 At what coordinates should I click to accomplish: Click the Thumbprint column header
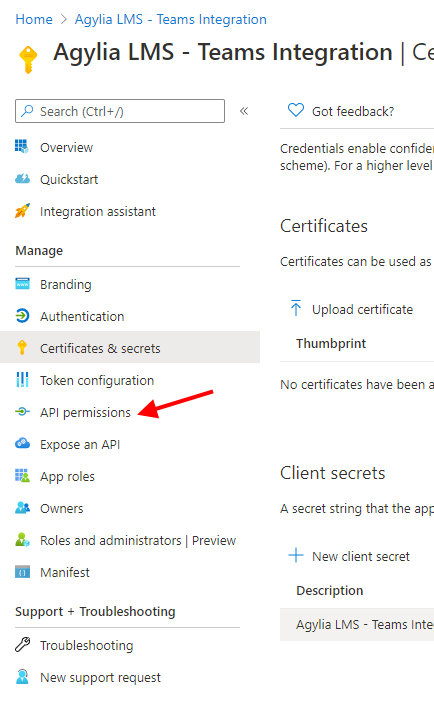pyautogui.click(x=331, y=343)
